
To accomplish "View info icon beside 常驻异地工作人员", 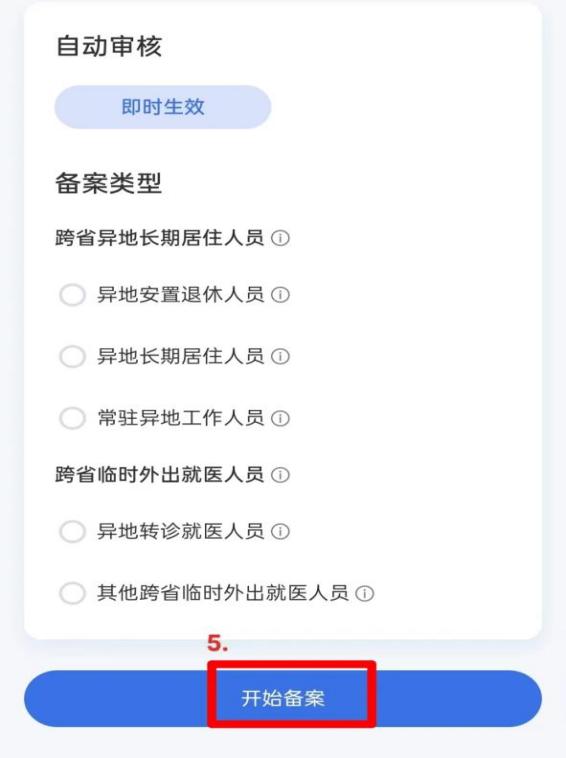I will pos(280,419).
